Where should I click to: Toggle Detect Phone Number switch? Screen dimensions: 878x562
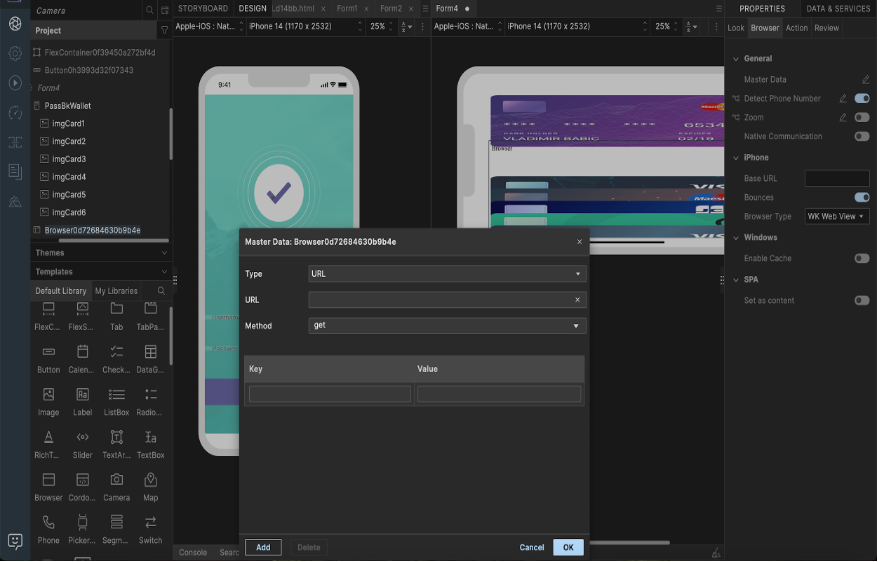(862, 99)
